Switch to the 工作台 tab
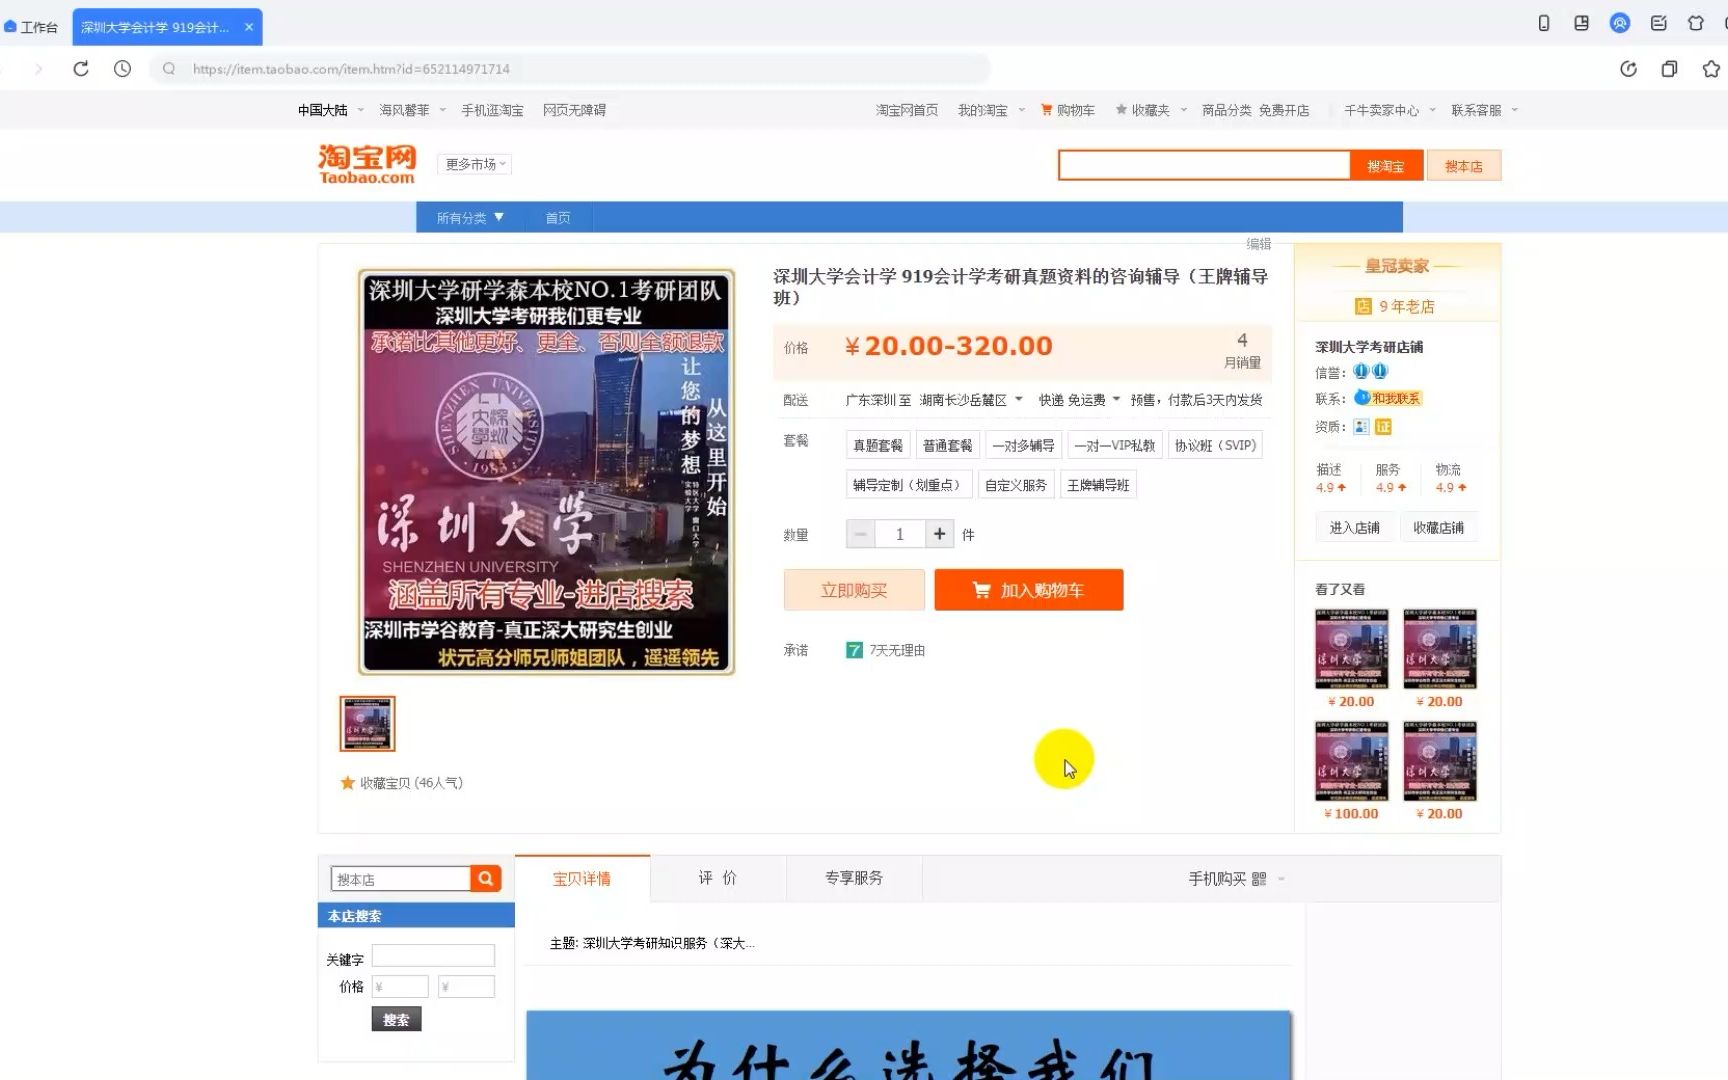Image resolution: width=1728 pixels, height=1080 pixels. coord(32,27)
